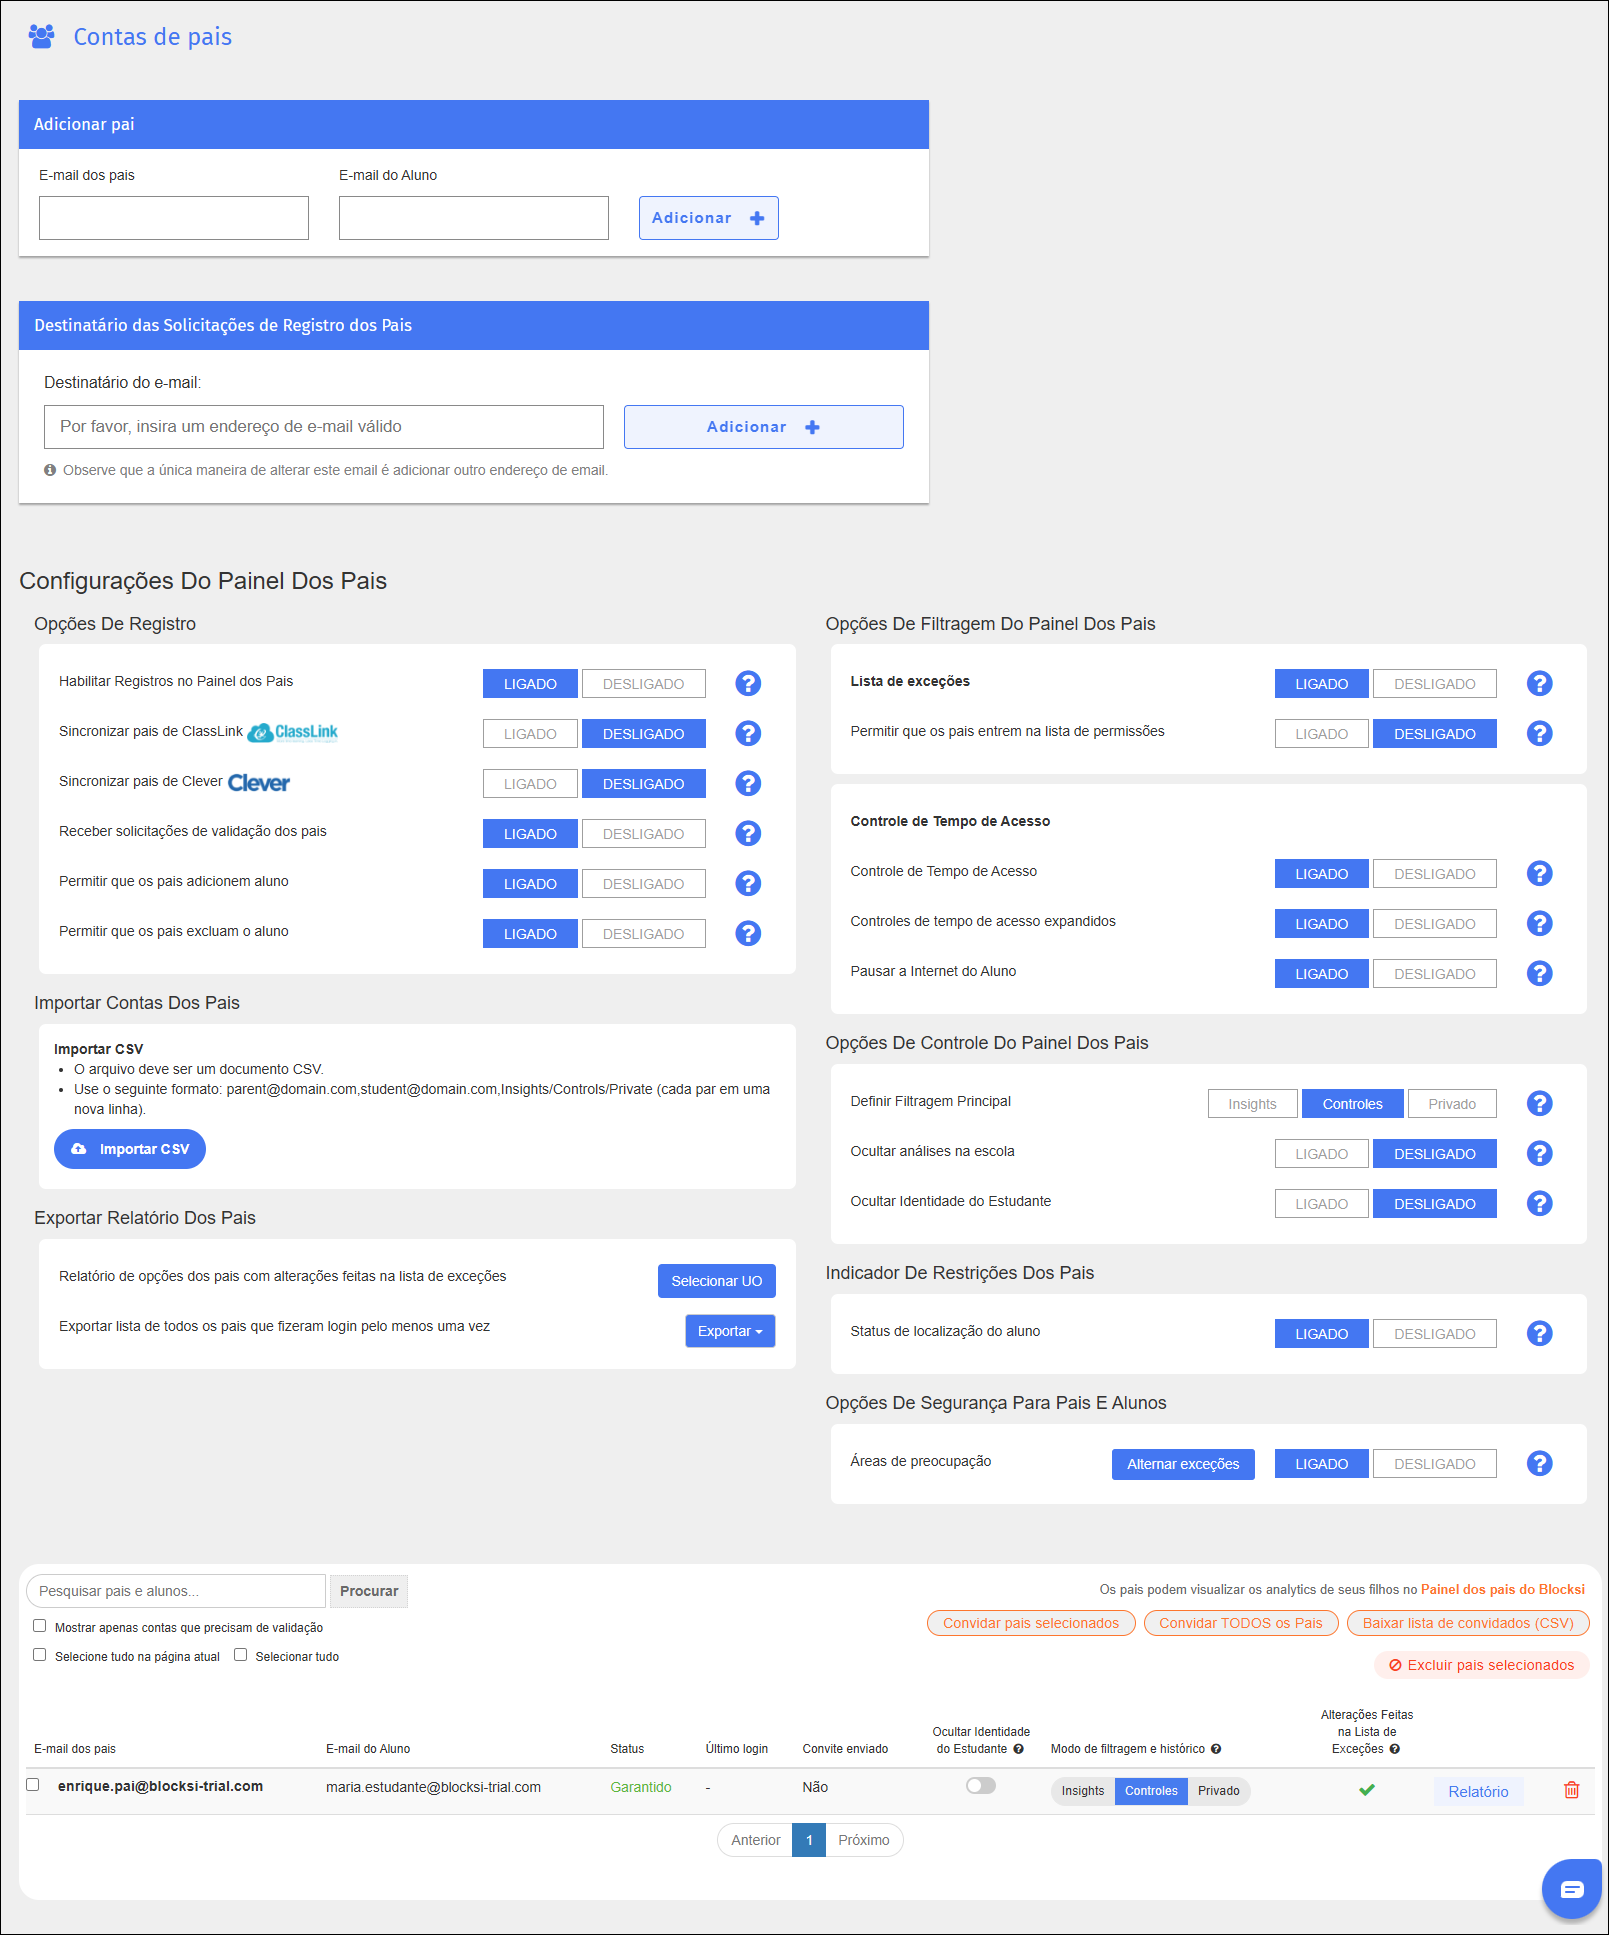Viewport: 1609px width, 1935px height.
Task: Click Adicionar in the Adicionar pai panel
Action: 709,218
